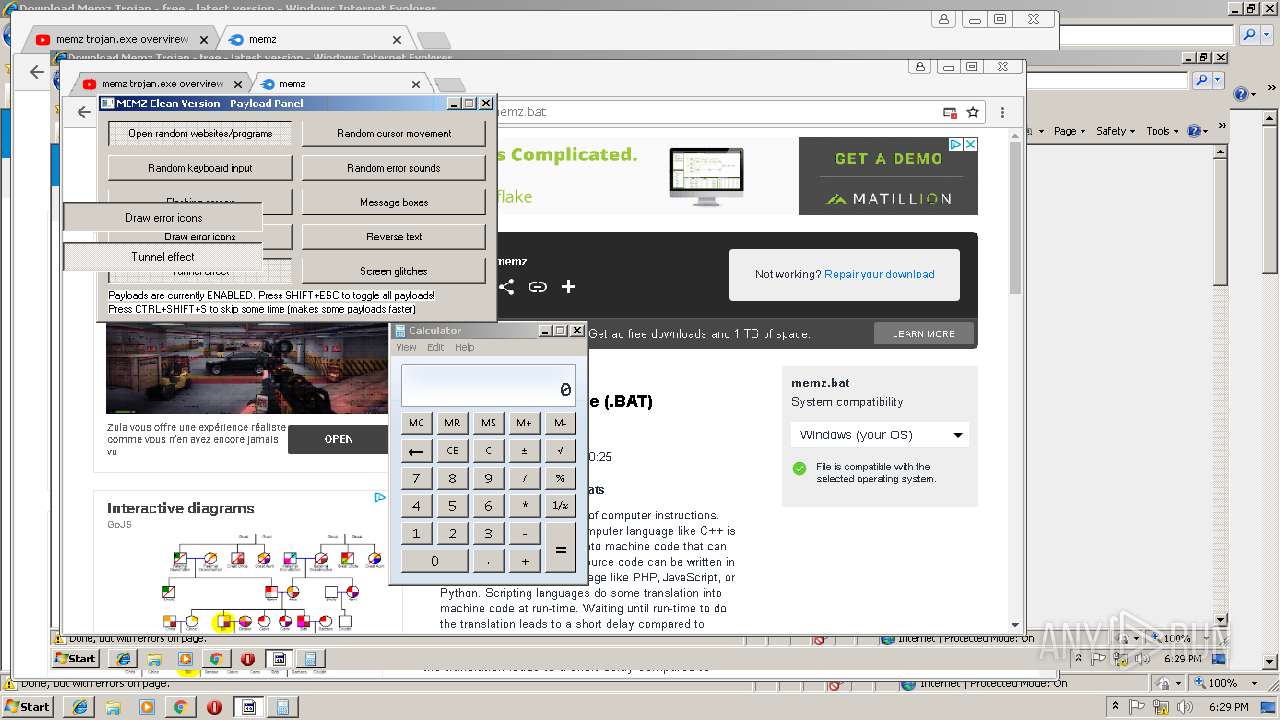The width and height of the screenshot is (1280, 720).
Task: Expand IE Tools menu dropdown
Action: point(1162,131)
